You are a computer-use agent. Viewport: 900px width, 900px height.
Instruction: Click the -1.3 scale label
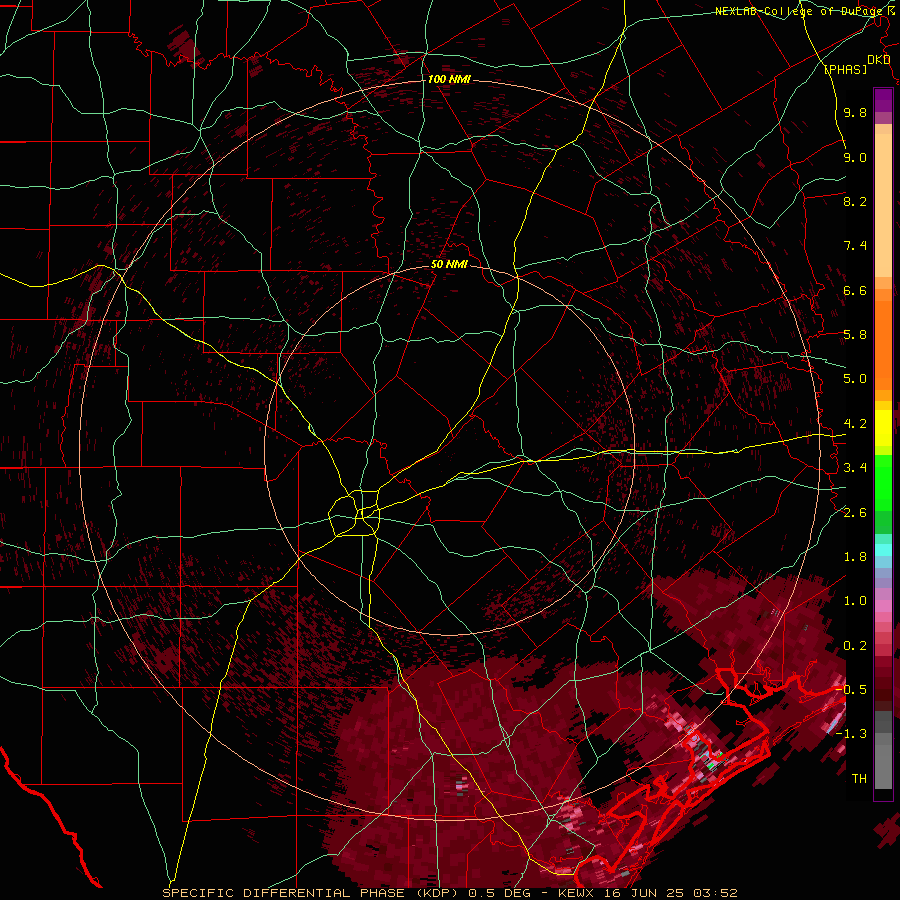pos(852,734)
